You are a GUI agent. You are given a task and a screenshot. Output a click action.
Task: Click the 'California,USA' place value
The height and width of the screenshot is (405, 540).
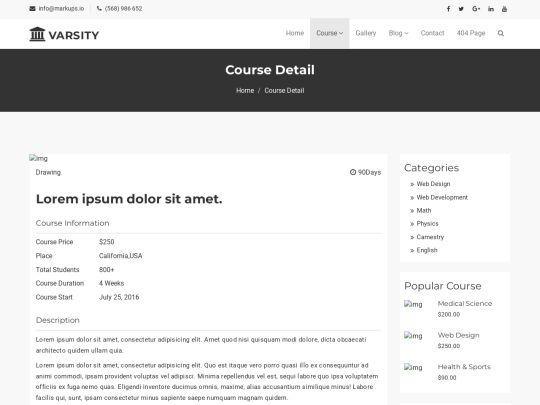121,256
